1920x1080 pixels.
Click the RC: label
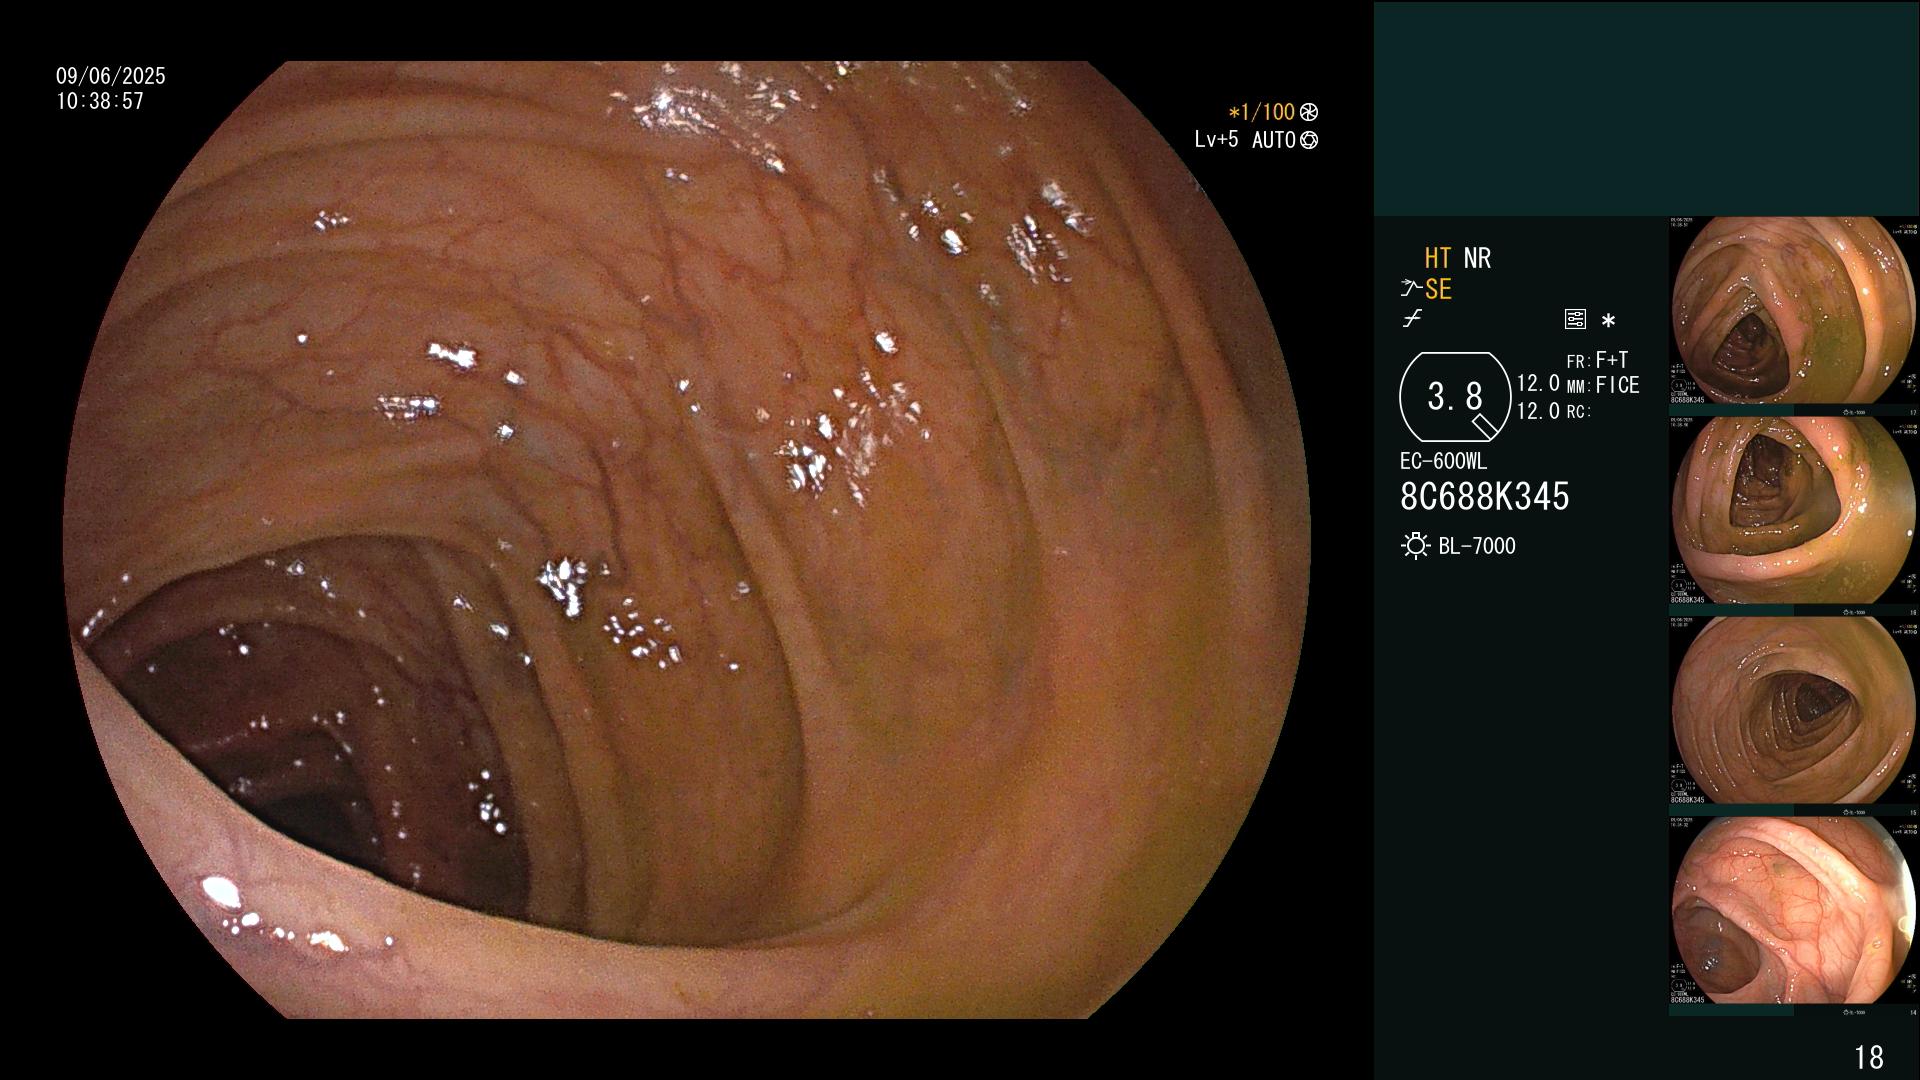(x=1578, y=412)
